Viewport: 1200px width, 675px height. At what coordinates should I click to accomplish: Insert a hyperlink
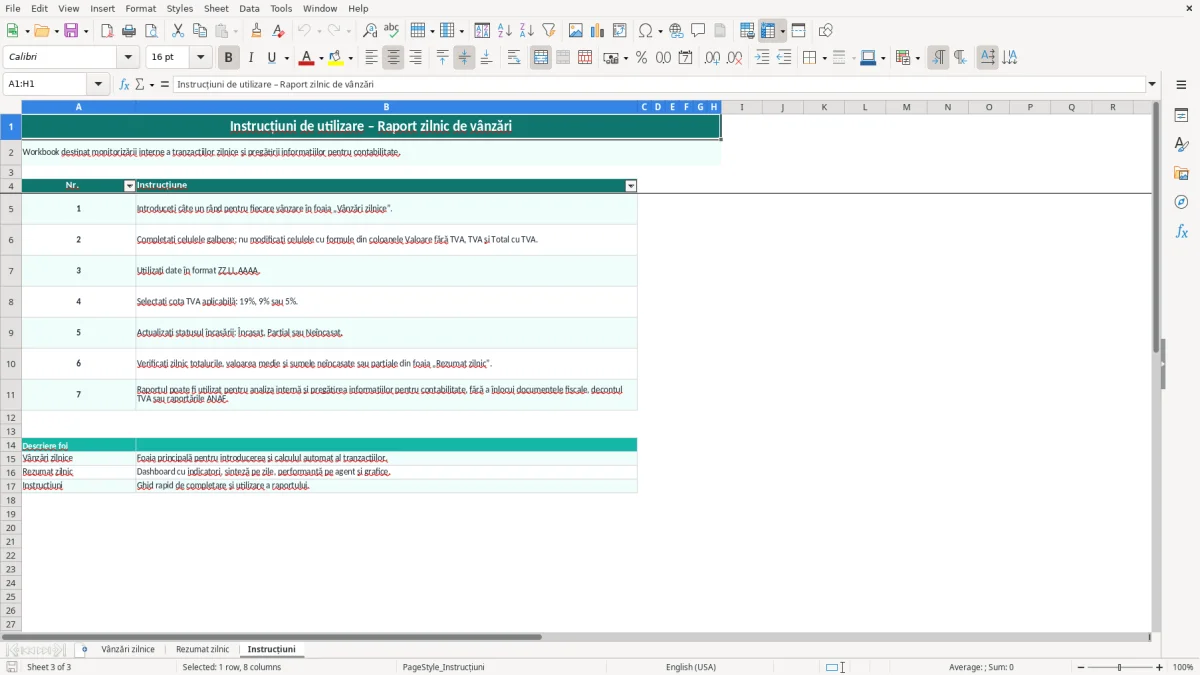676,31
